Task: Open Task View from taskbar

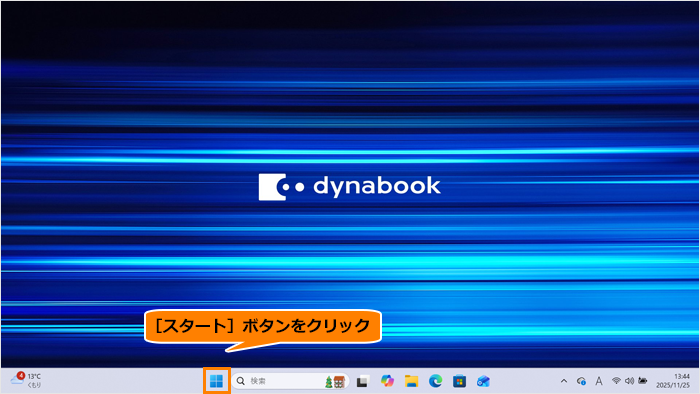Action: [362, 382]
